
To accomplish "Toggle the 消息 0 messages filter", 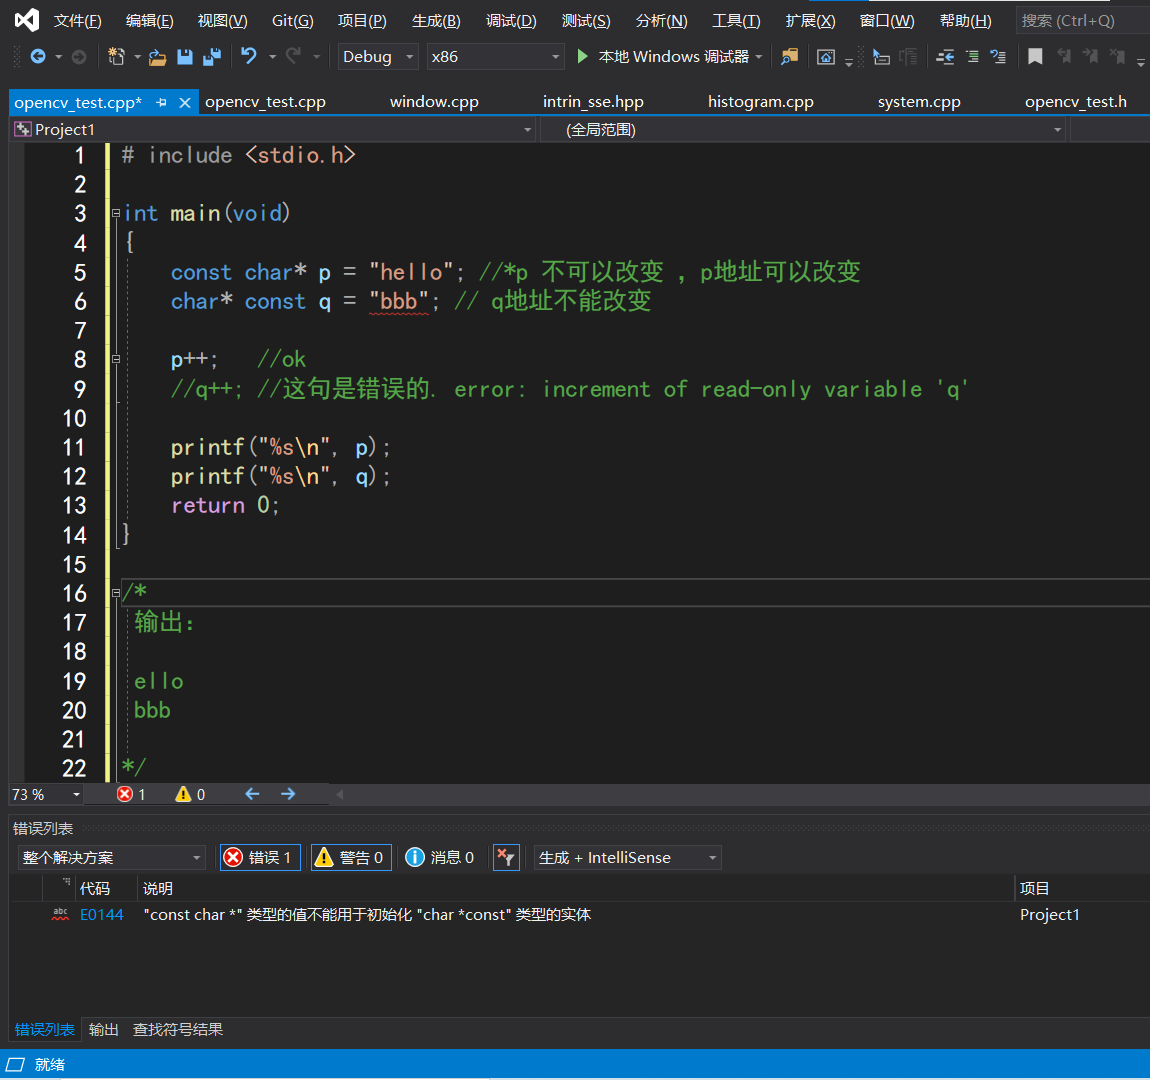I will point(439,857).
